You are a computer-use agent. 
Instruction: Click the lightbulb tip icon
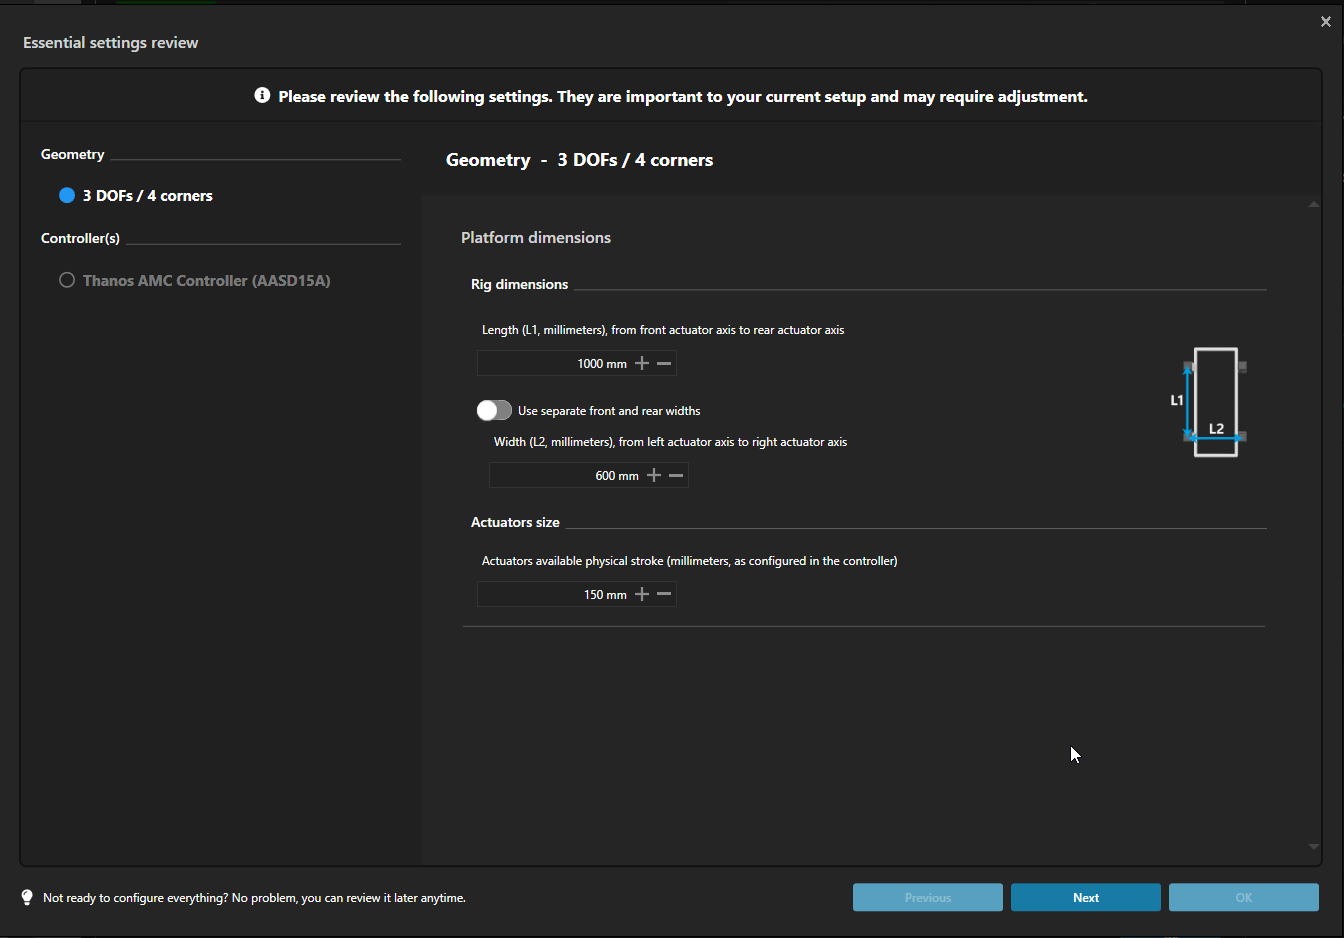(27, 898)
